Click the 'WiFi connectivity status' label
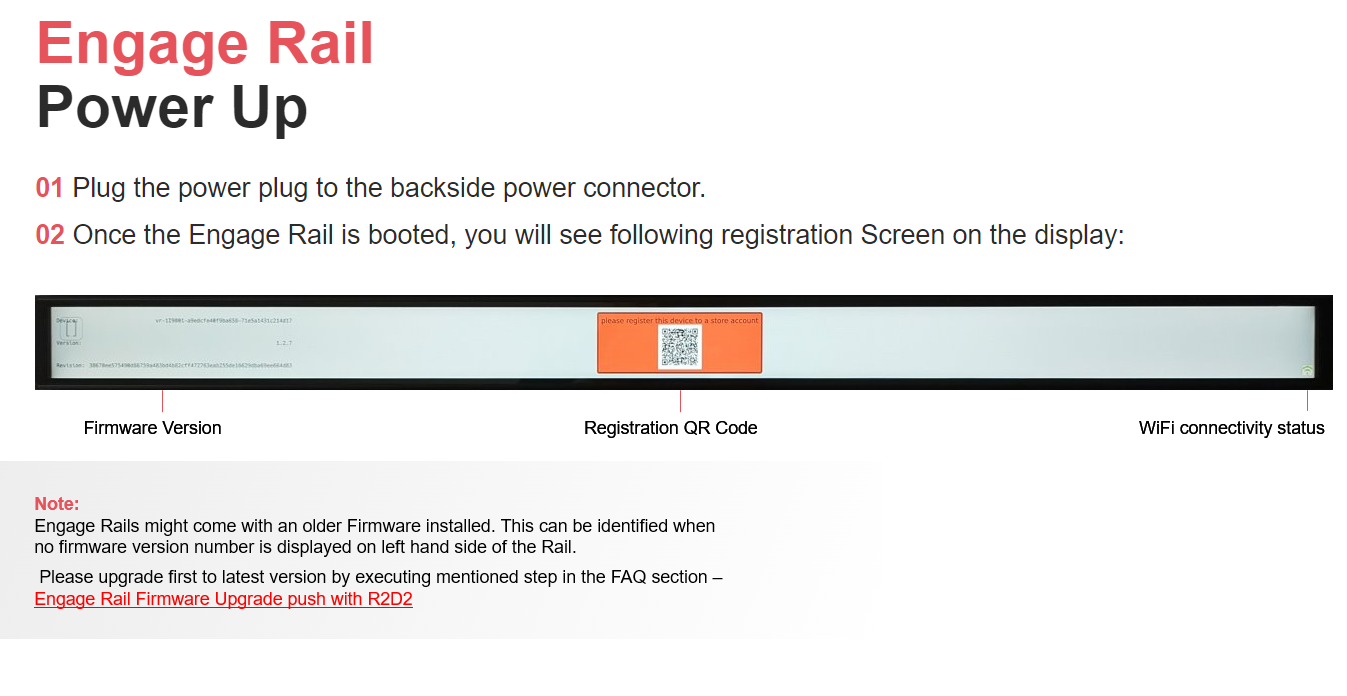The height and width of the screenshot is (696, 1347). [1231, 428]
